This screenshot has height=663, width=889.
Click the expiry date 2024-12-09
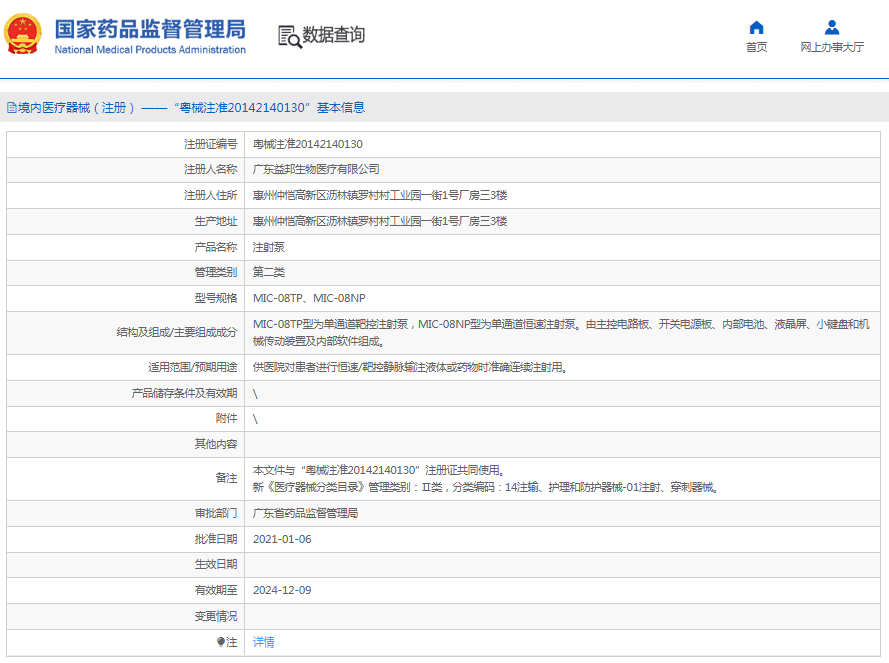click(x=282, y=590)
